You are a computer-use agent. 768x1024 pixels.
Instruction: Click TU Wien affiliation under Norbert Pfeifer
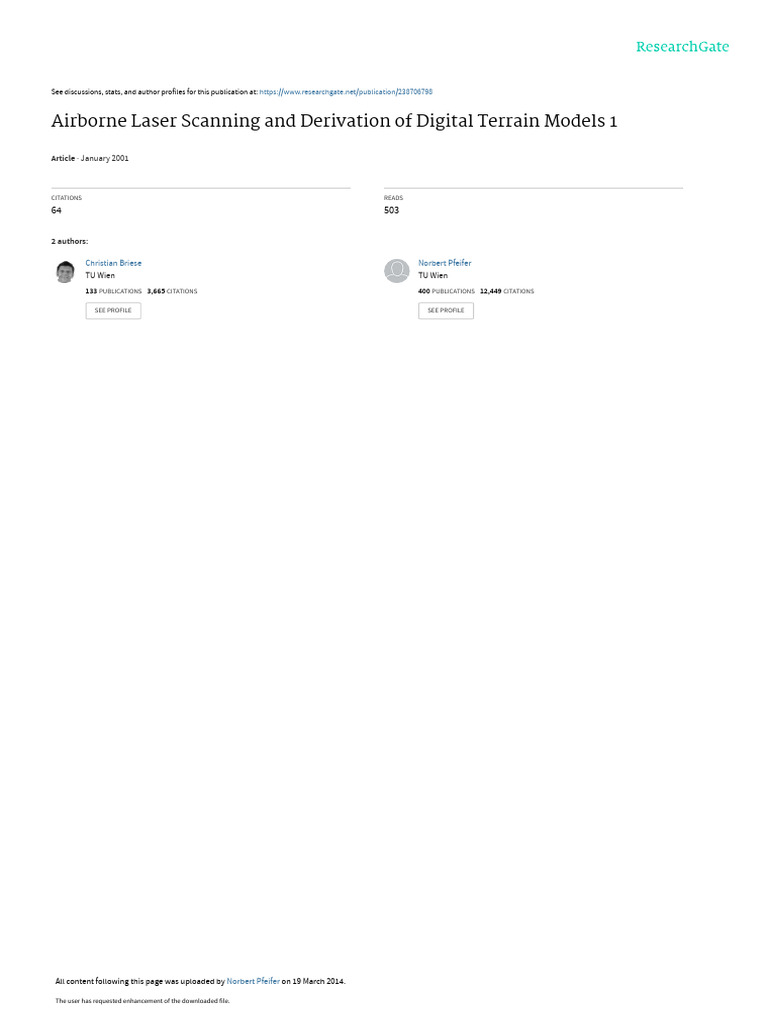[x=433, y=276]
